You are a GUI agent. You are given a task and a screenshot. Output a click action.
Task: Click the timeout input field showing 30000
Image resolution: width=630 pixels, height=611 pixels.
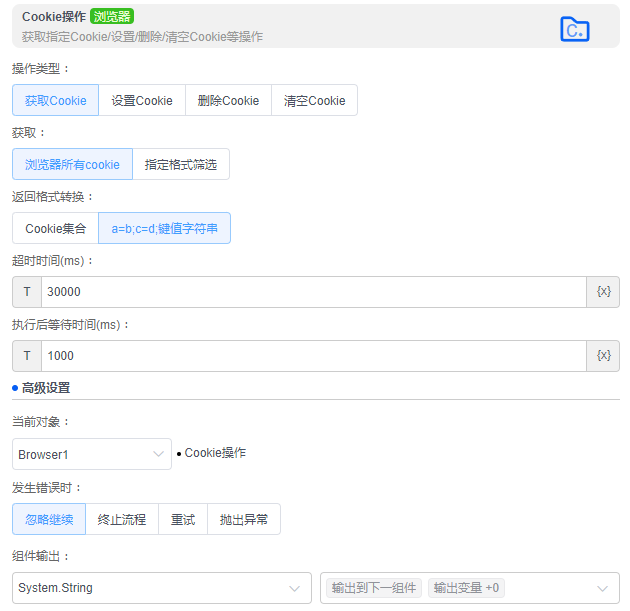[313, 292]
